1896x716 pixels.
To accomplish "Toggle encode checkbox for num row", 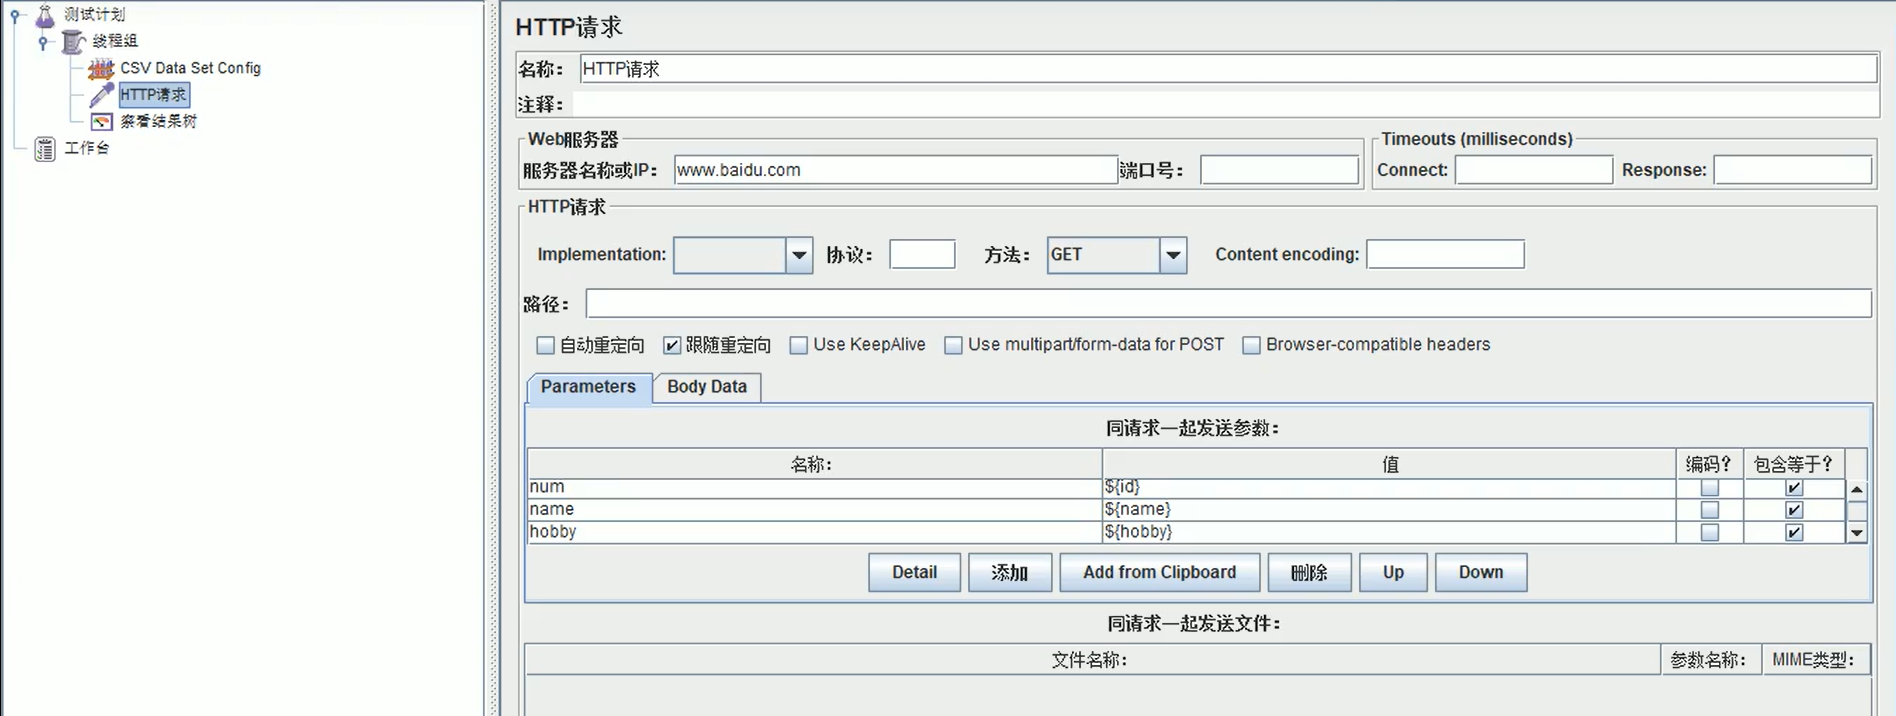I will (1710, 488).
